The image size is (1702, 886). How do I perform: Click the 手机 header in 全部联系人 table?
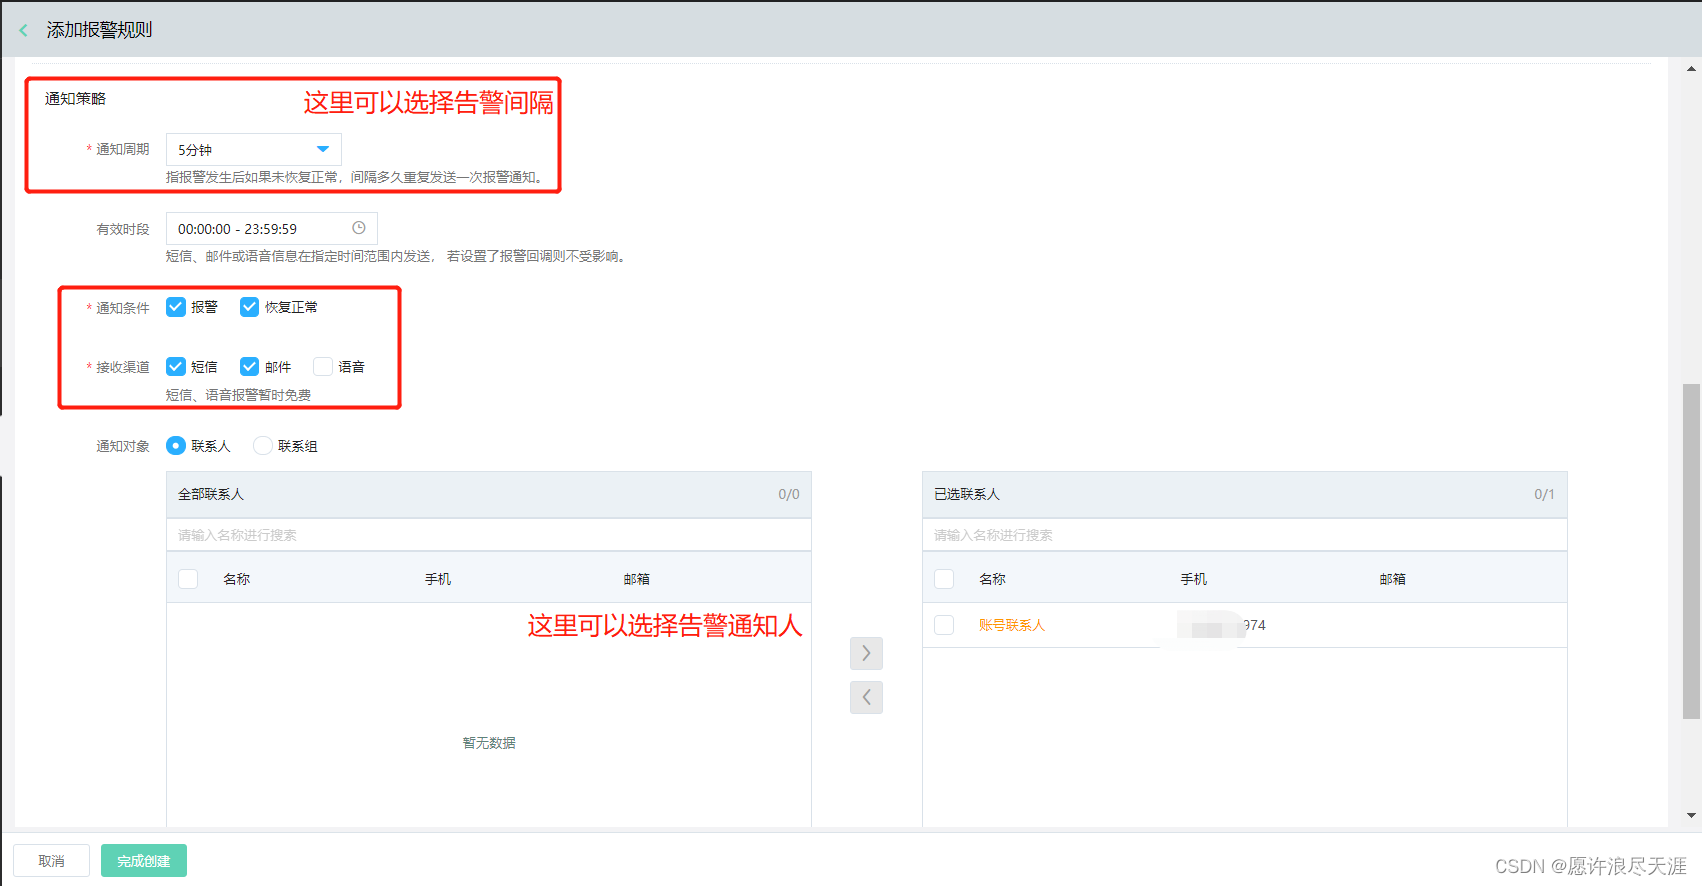(x=438, y=579)
